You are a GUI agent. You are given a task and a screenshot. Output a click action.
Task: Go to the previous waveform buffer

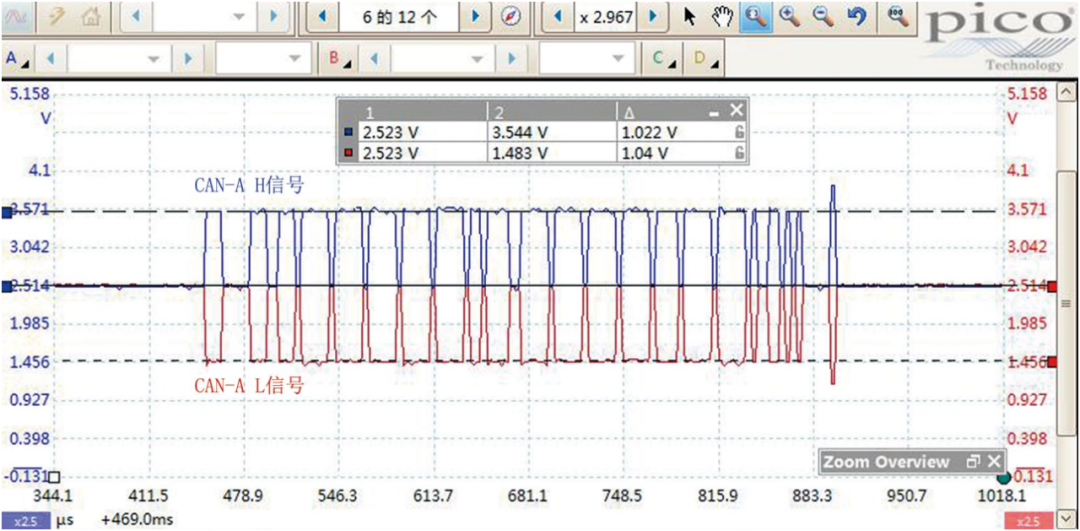pyautogui.click(x=322, y=17)
